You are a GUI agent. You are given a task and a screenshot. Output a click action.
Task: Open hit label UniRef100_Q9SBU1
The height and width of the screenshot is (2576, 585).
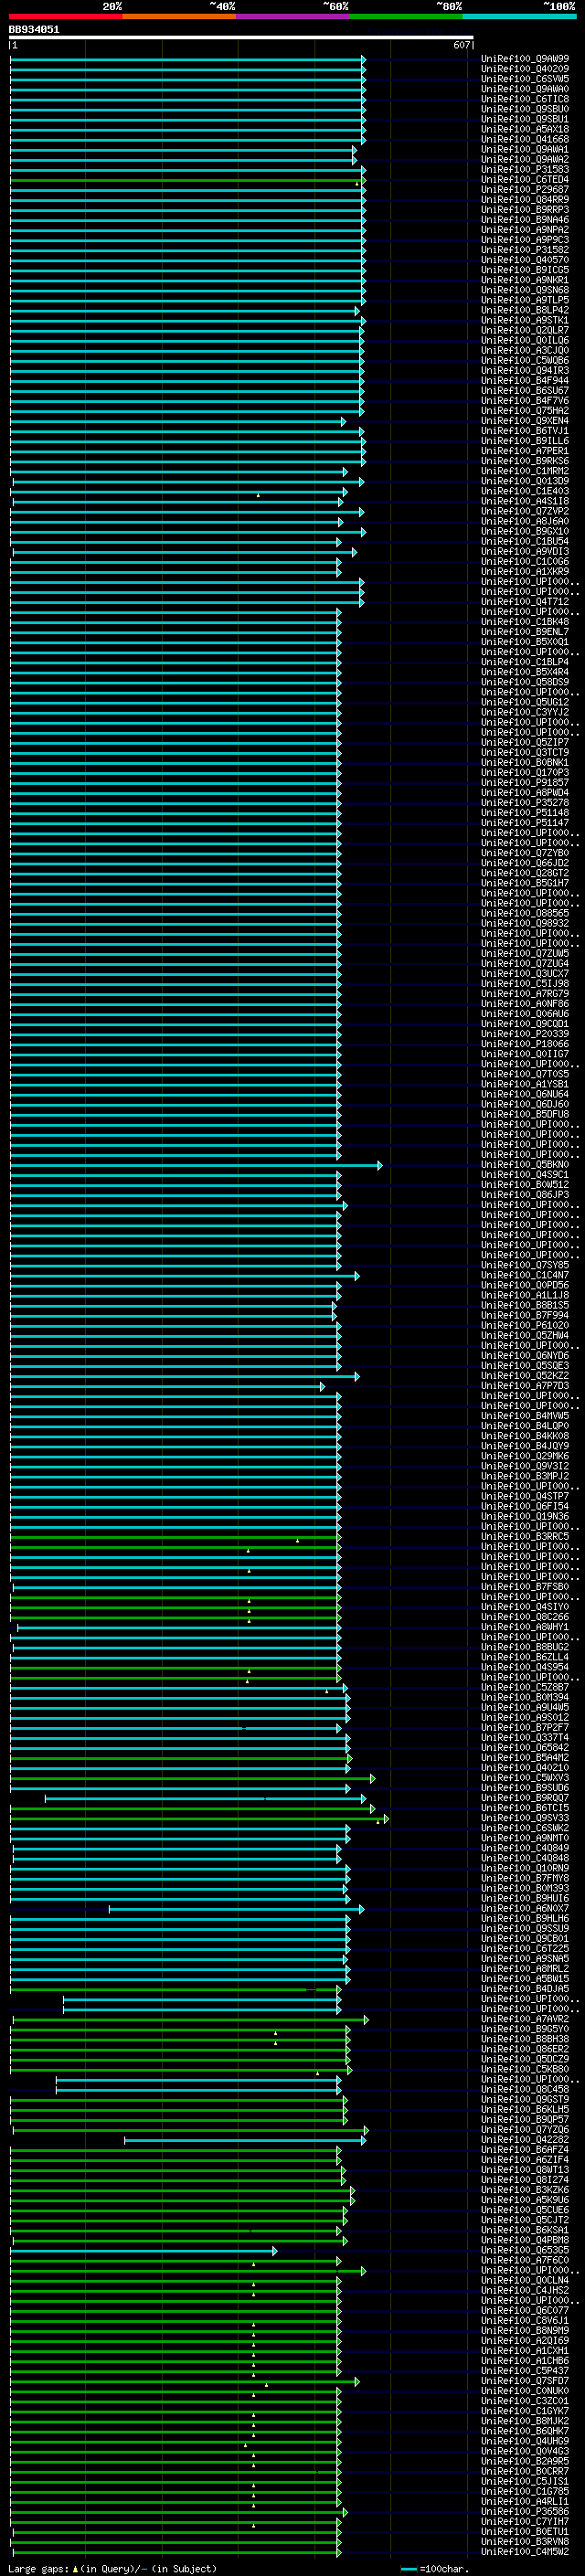point(525,119)
